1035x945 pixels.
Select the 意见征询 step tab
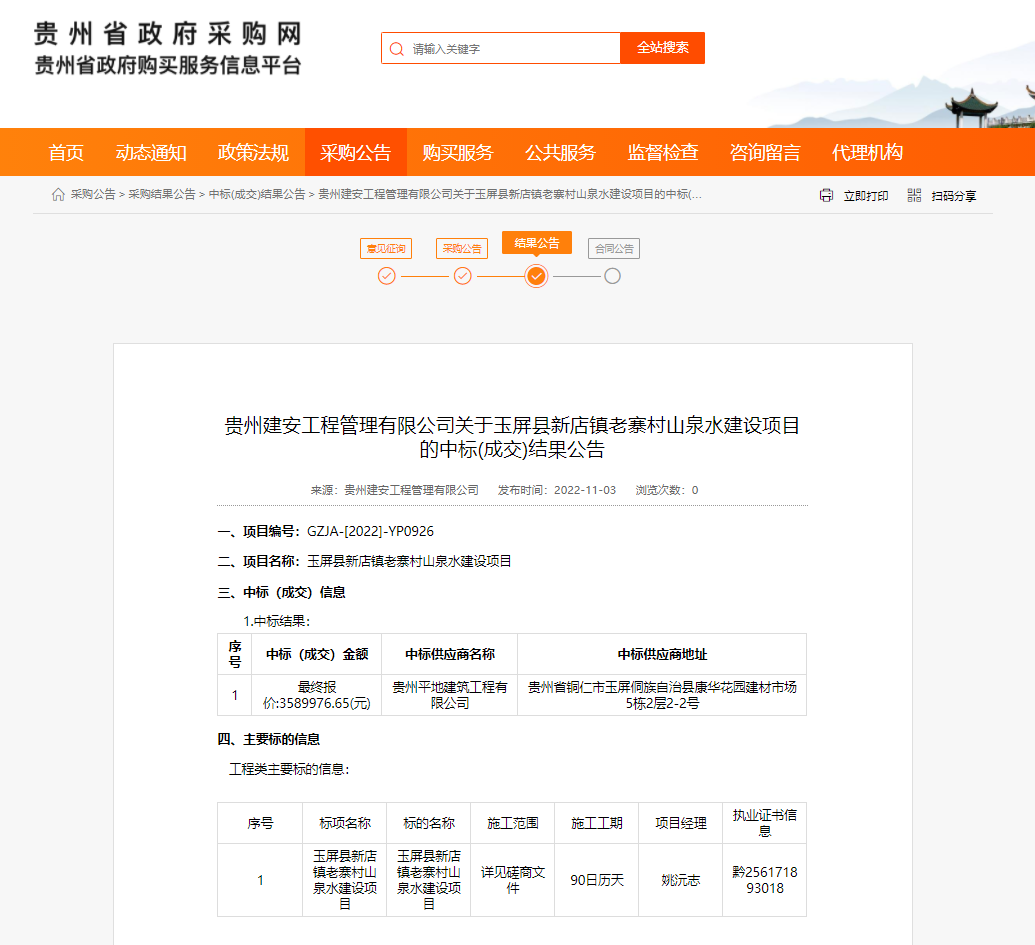click(x=386, y=249)
